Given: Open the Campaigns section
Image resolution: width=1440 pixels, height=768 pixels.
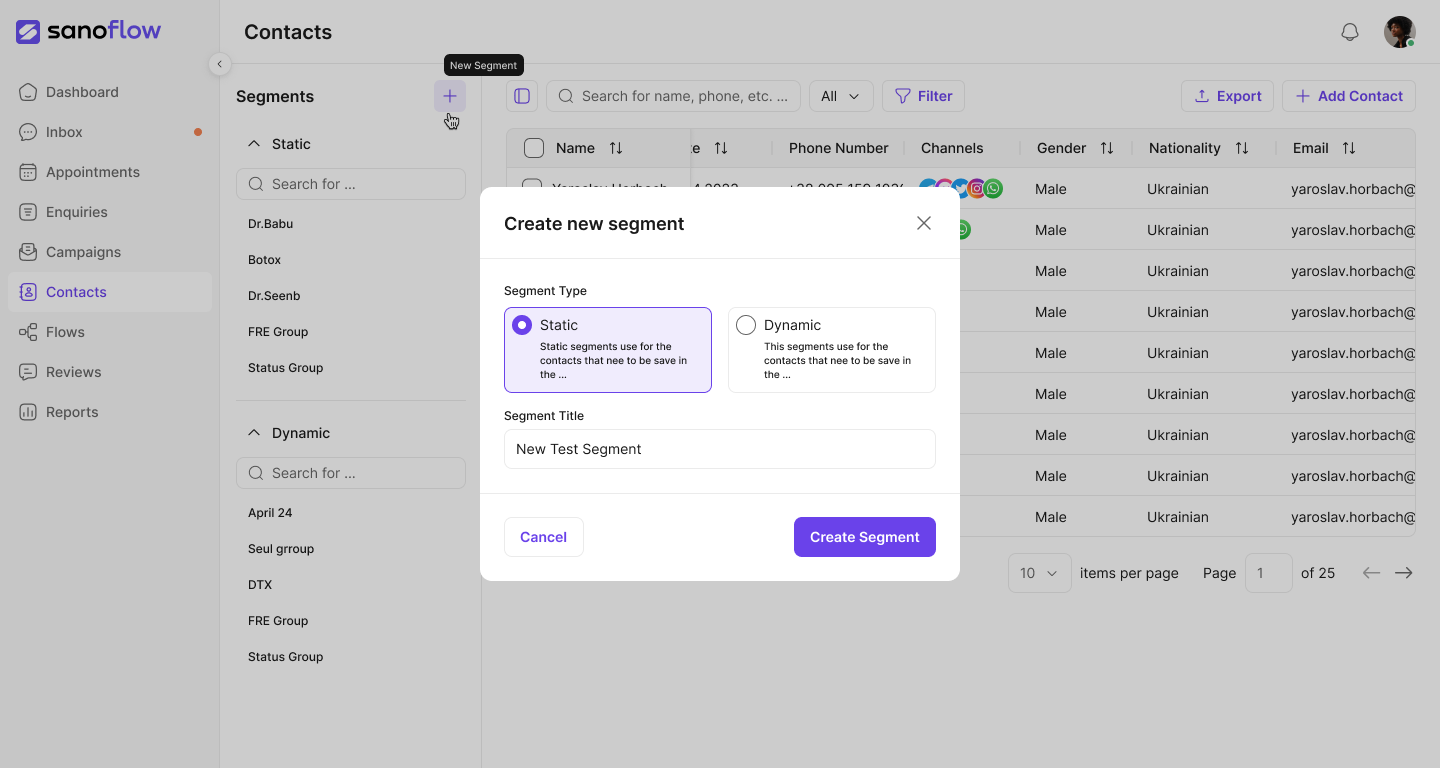Looking at the screenshot, I should [x=109, y=252].
